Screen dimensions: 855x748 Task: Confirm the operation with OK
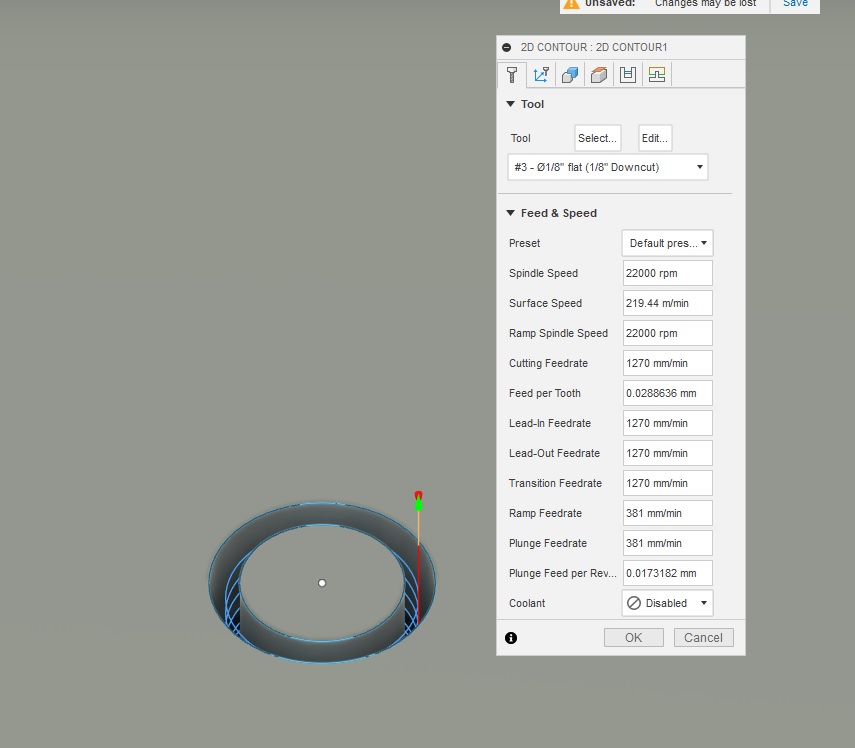point(633,637)
